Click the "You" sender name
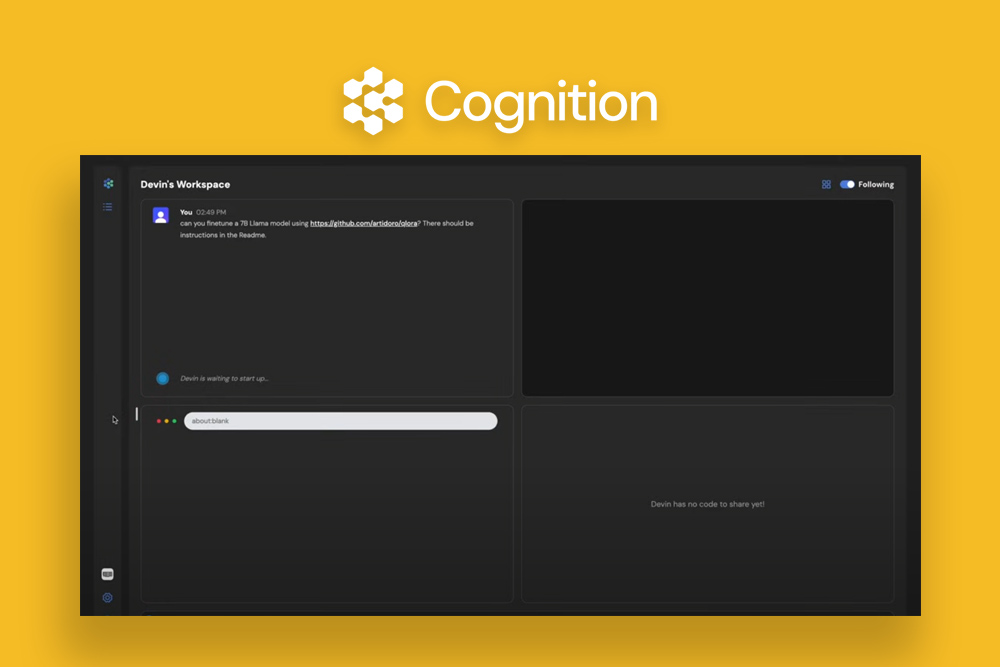1000x667 pixels. click(x=186, y=212)
